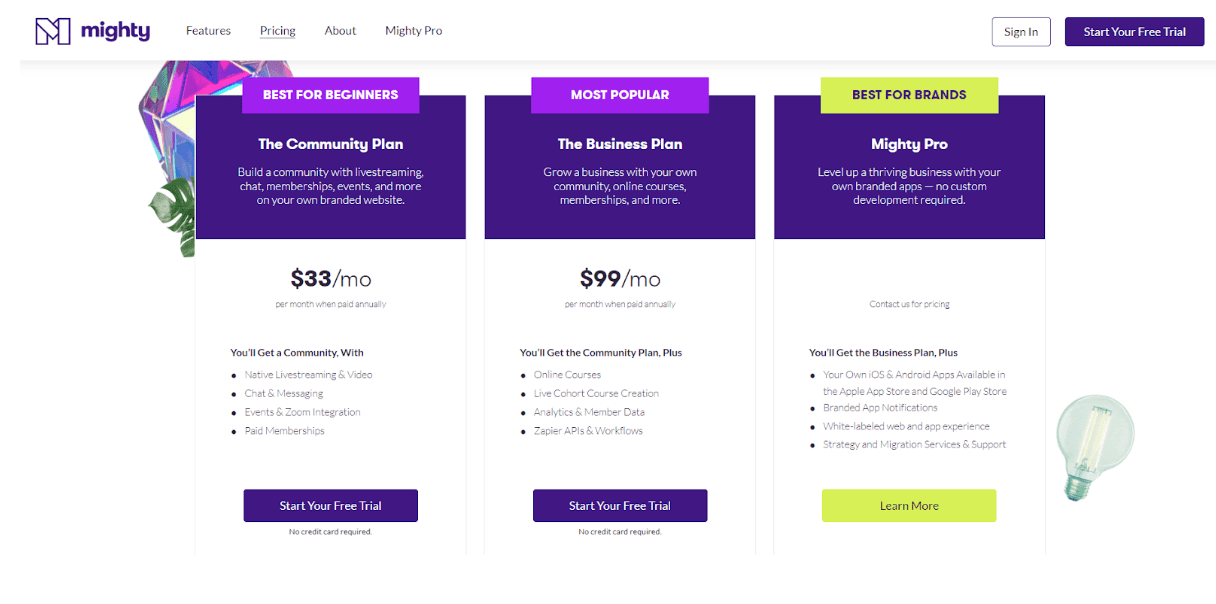Screen dimensions: 1216x604
Task: Start a free trial from the header button
Action: point(1134,31)
